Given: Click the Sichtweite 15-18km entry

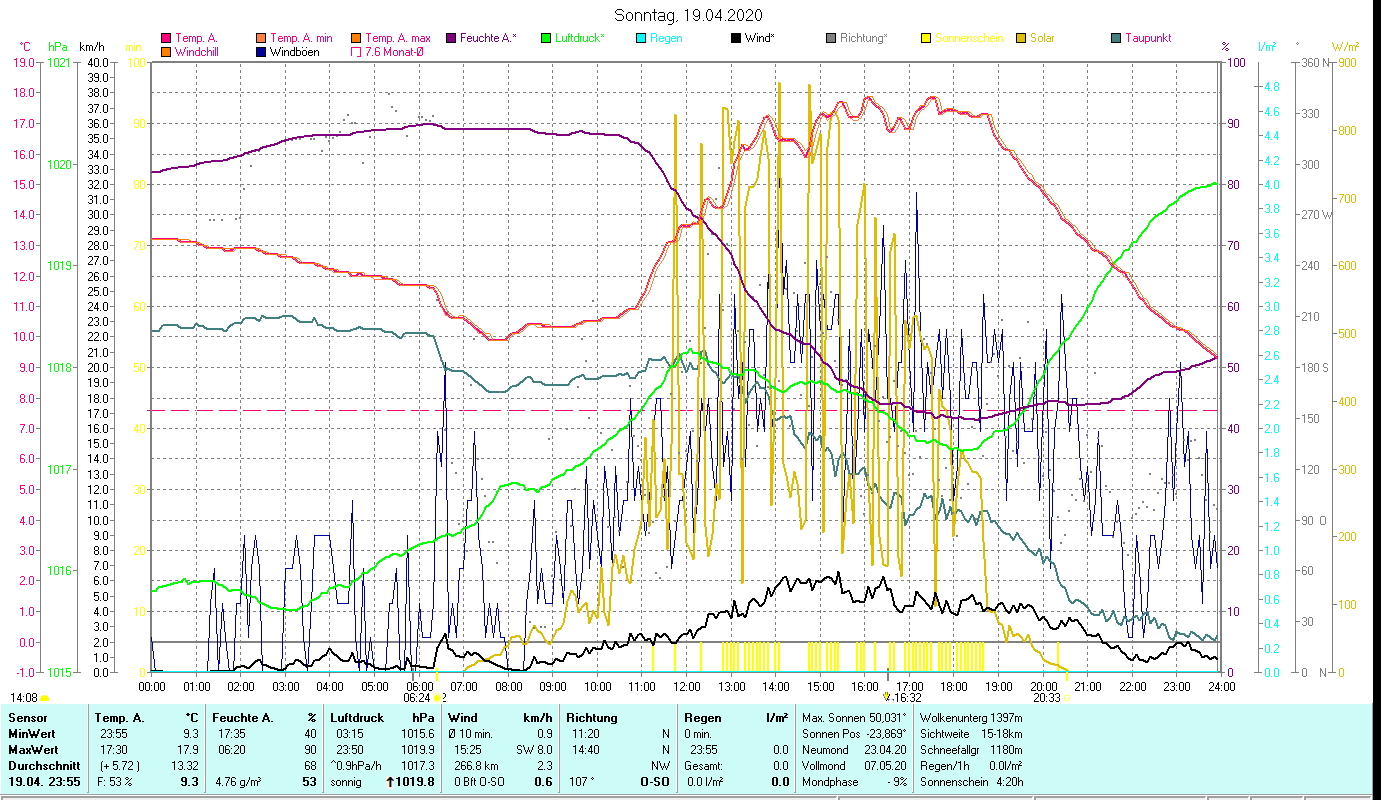Looking at the screenshot, I should (971, 734).
